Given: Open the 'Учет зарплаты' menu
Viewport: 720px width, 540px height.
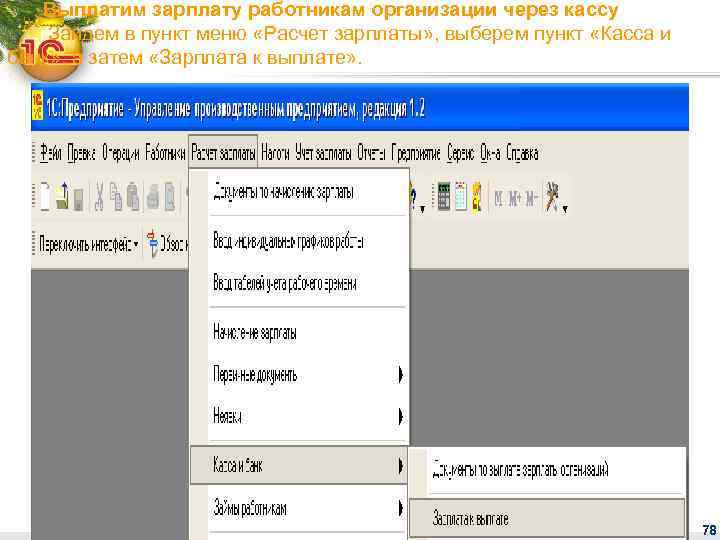Looking at the screenshot, I should (x=323, y=153).
